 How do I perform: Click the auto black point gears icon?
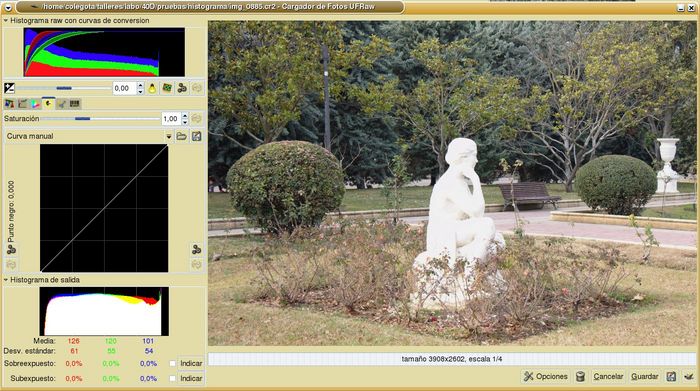11,250
